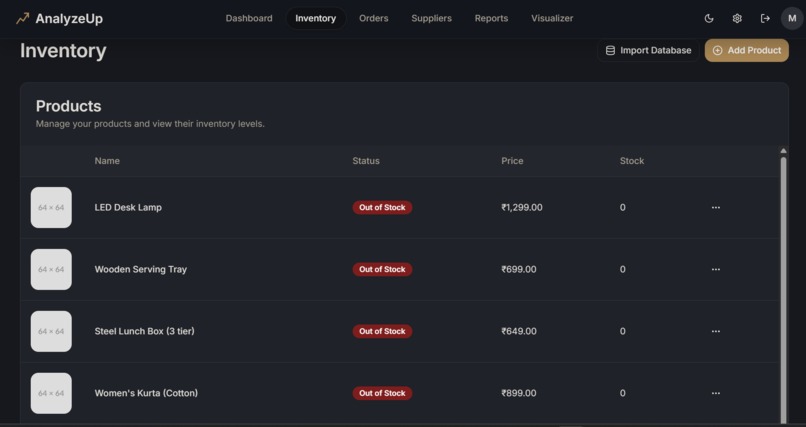The width and height of the screenshot is (806, 427).
Task: Click Out of Stock badge for Wooden Serving Tray
Action: point(382,269)
